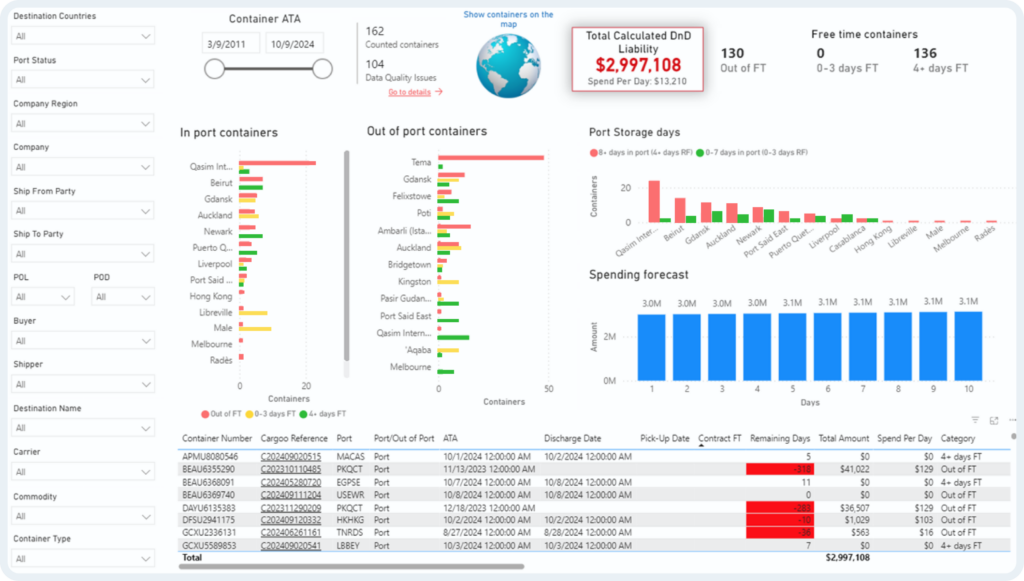Open the Carrier filter dropdown
Screen dimensions: 1024x581
pyautogui.click(x=83, y=472)
